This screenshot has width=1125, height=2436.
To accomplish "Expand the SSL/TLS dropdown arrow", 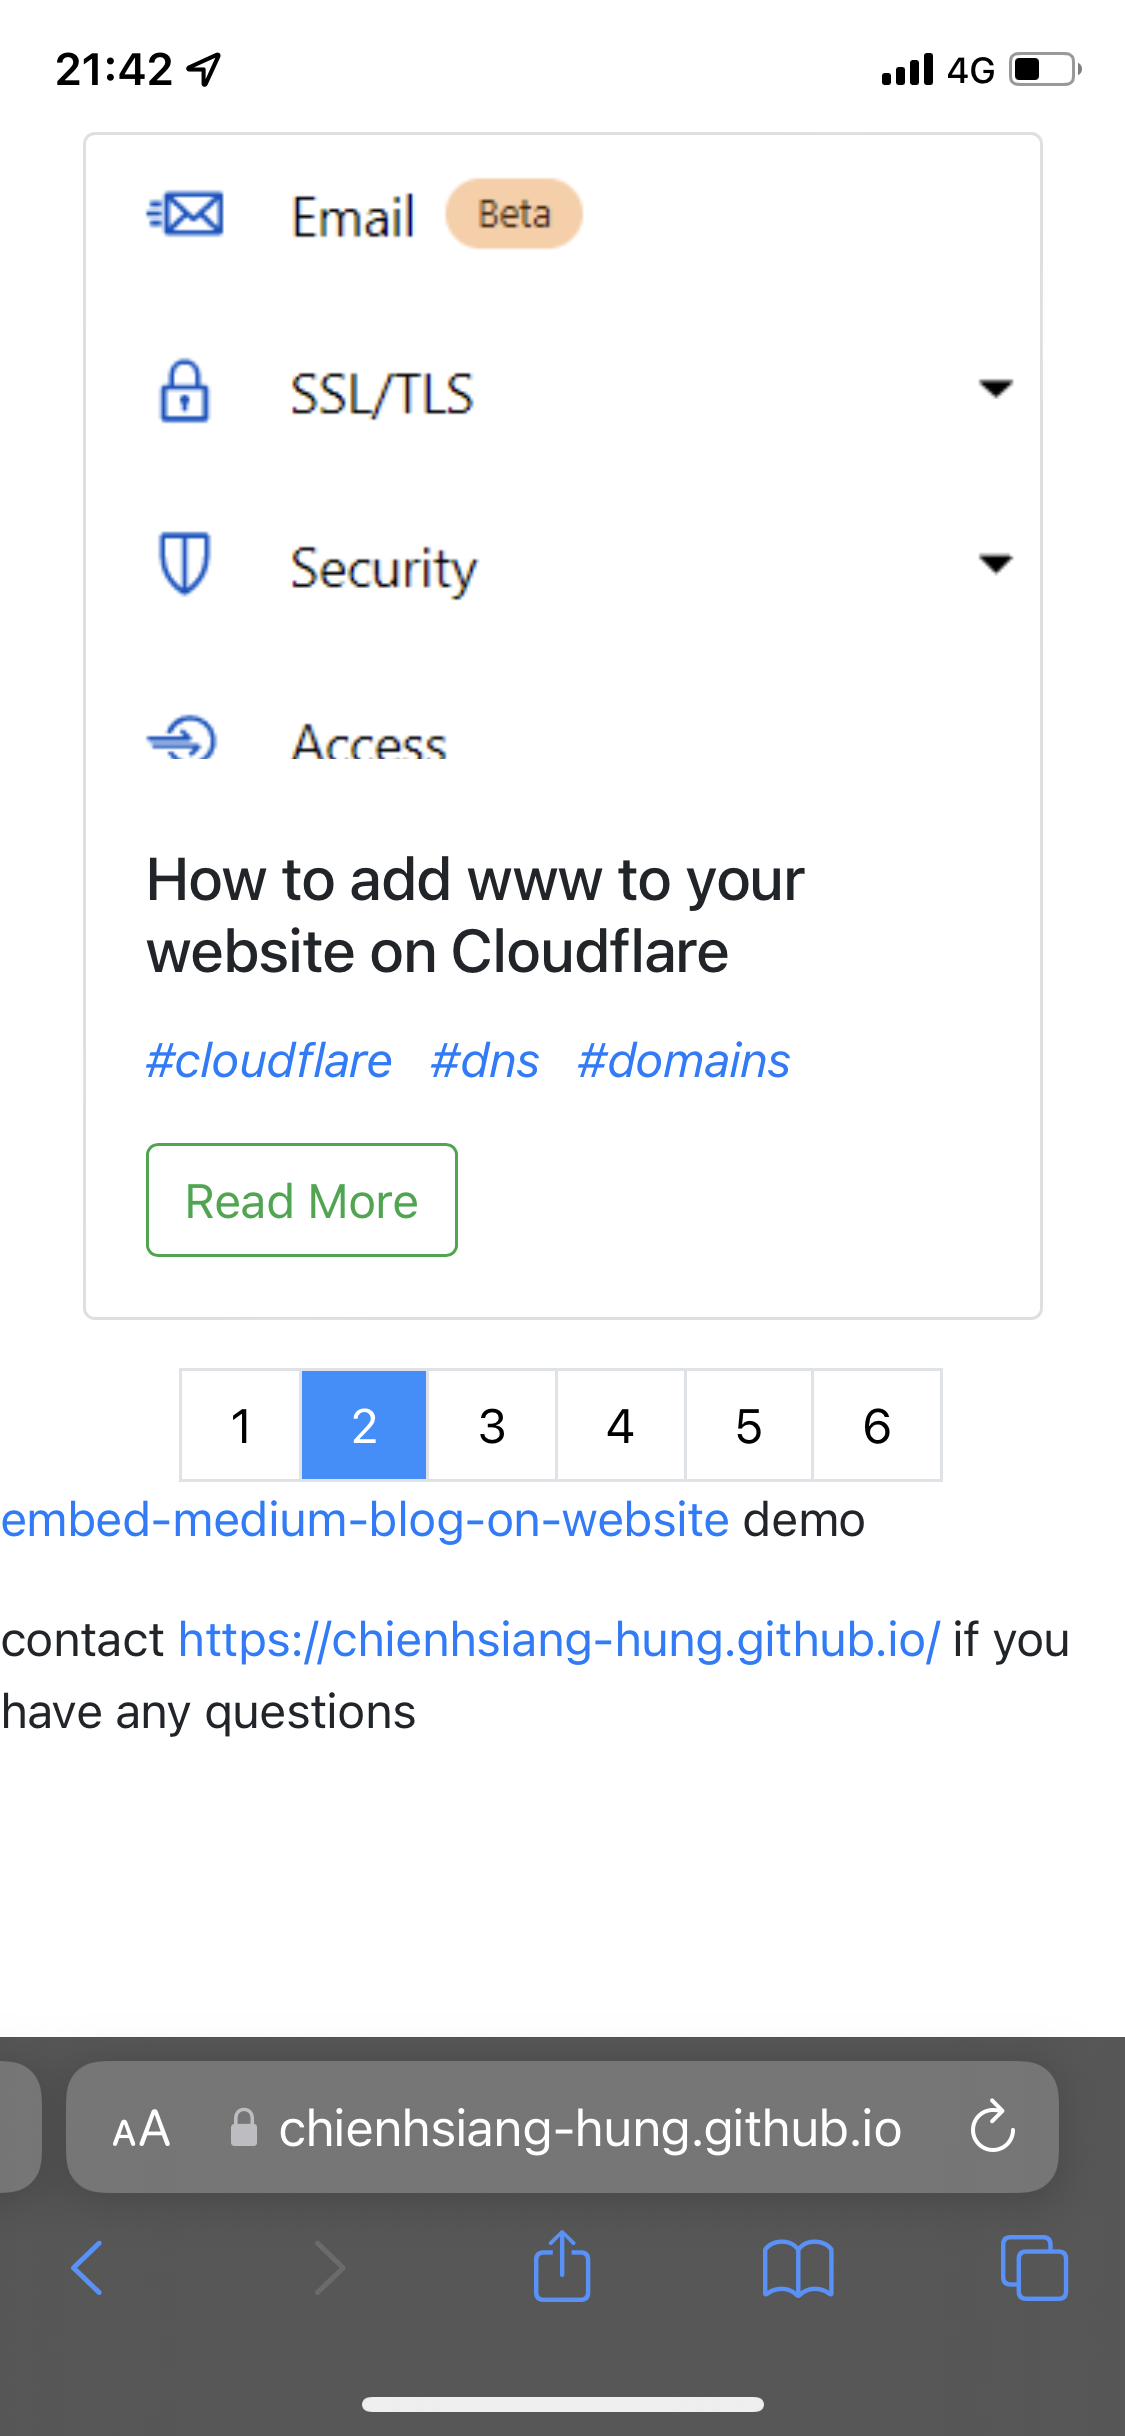I will pyautogui.click(x=996, y=390).
